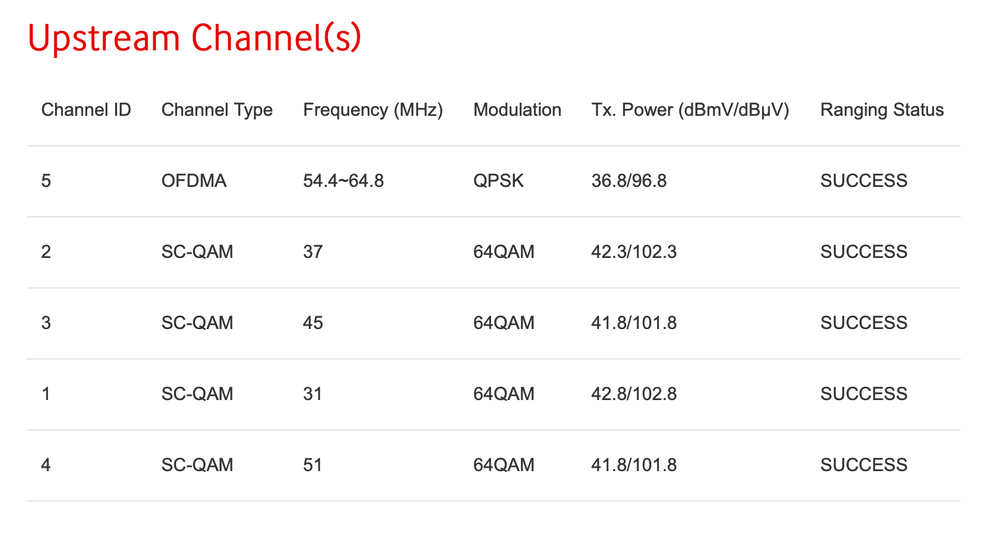Viewport: 999px width, 534px height.
Task: Select the frequency 31 cell
Action: point(313,394)
